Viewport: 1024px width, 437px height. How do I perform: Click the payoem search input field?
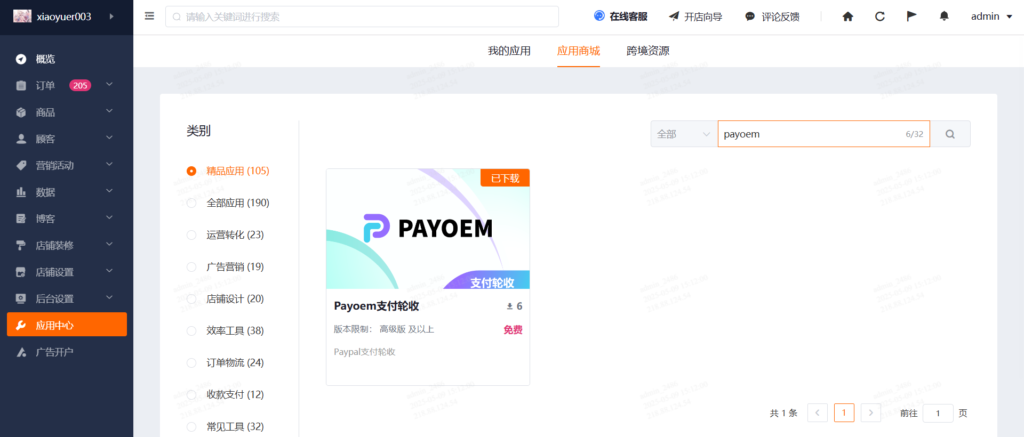810,134
